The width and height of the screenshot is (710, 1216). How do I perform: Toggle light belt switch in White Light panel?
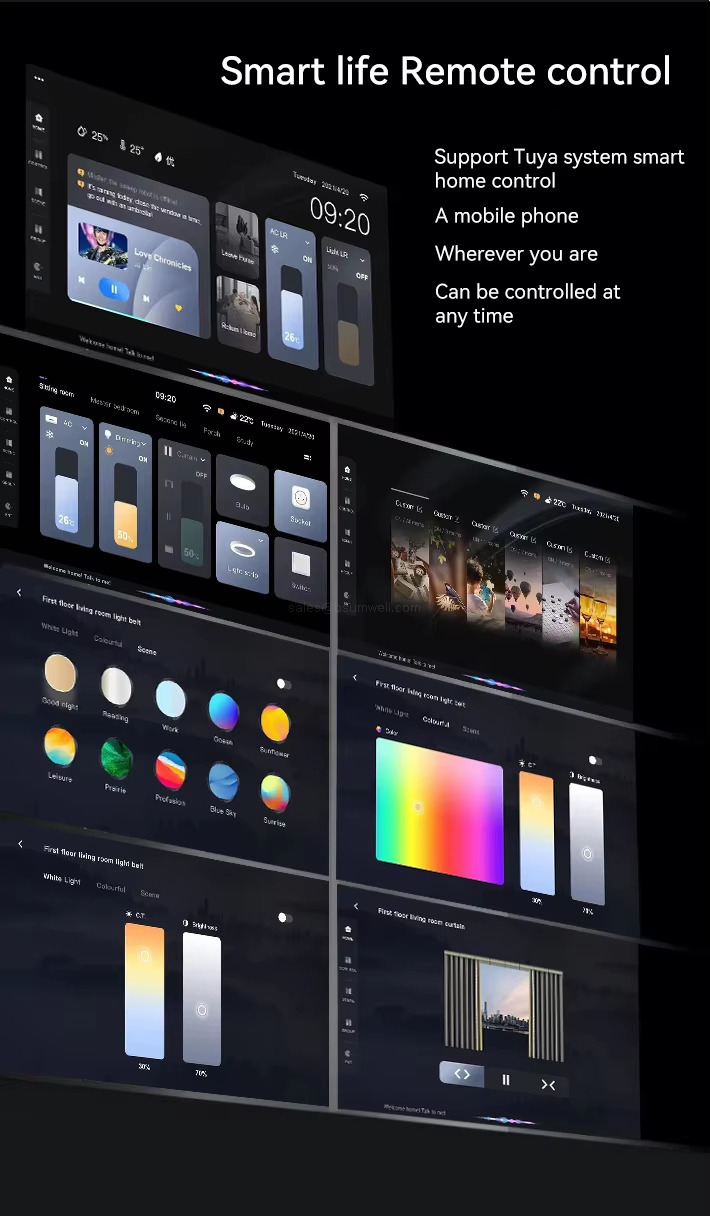click(x=285, y=917)
